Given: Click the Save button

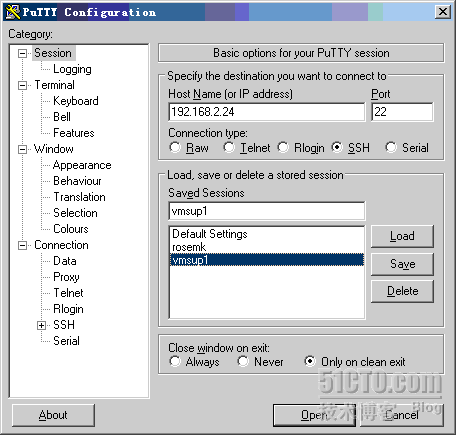Looking at the screenshot, I should coord(402,264).
